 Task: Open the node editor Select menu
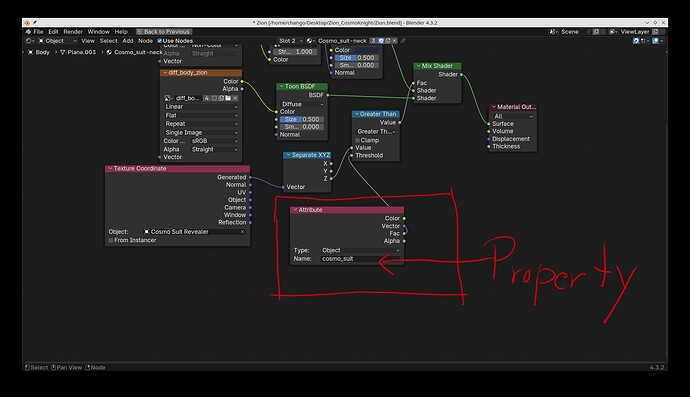coord(108,40)
